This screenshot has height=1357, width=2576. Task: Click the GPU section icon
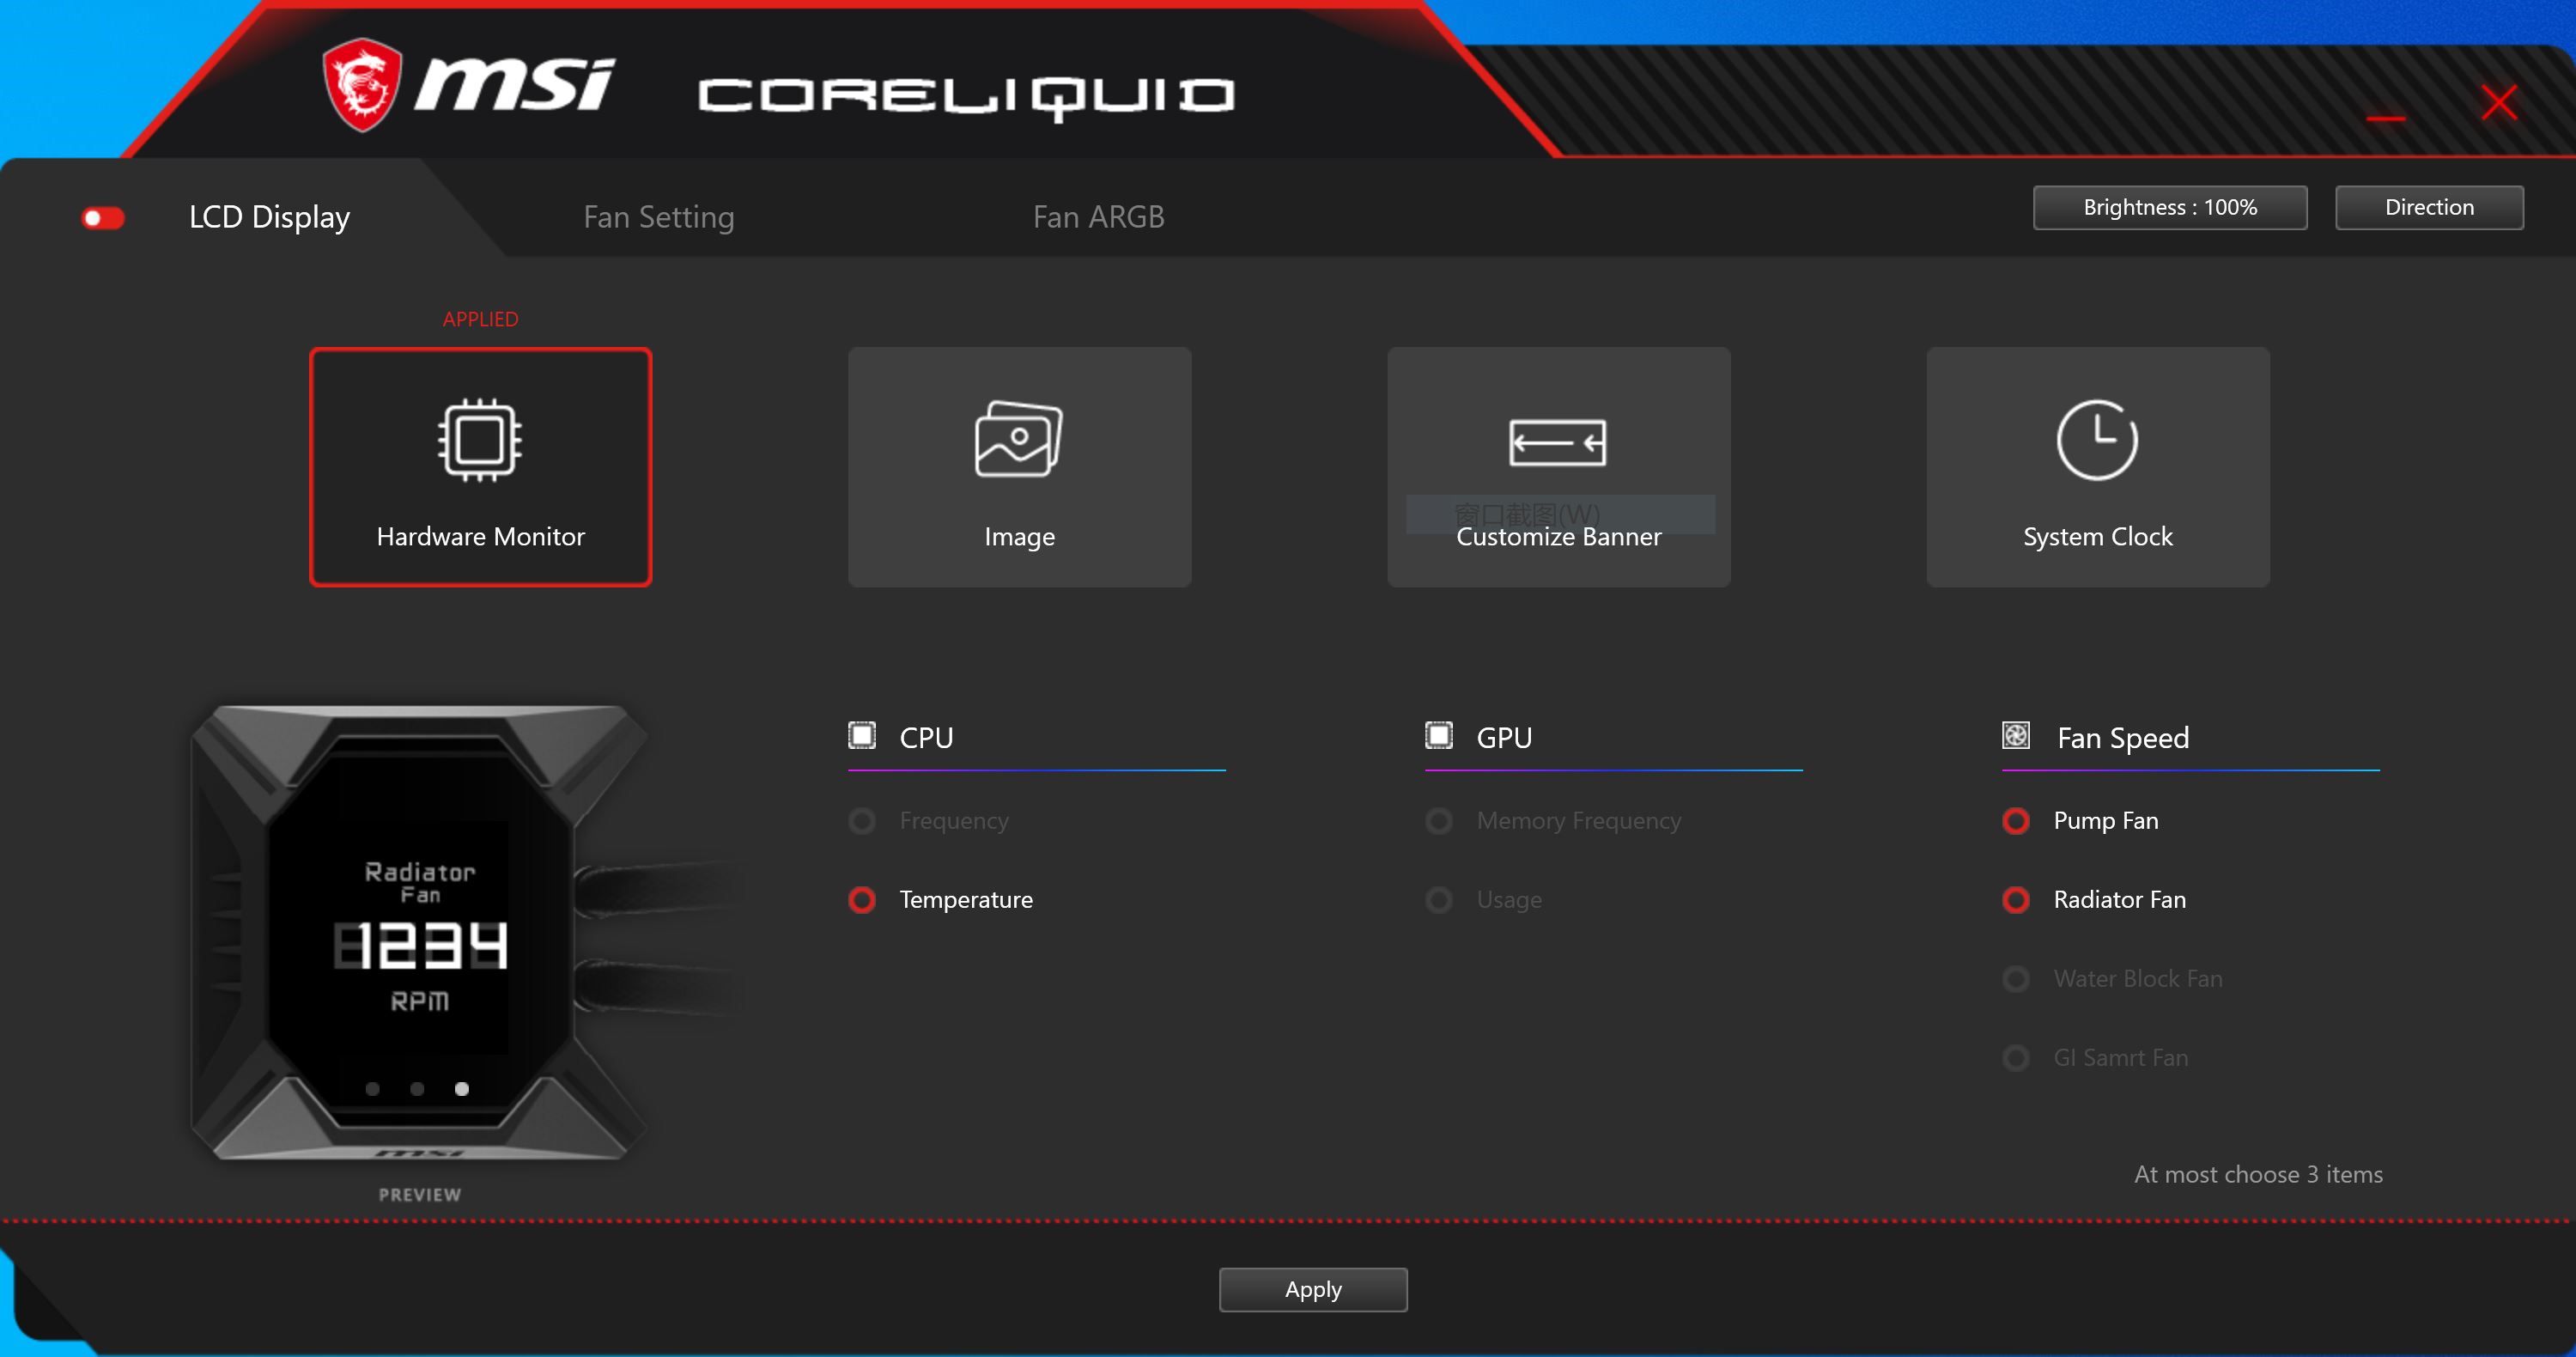point(1438,736)
